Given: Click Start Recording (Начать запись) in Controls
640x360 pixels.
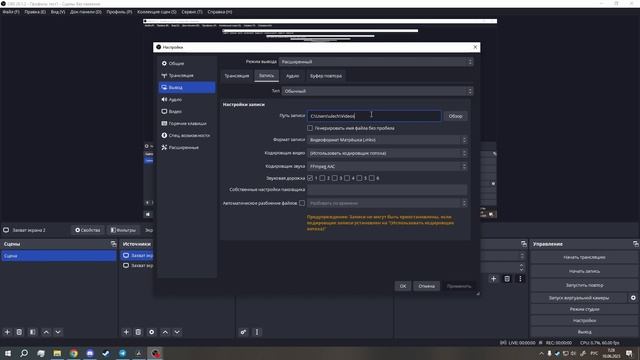Looking at the screenshot, I should pyautogui.click(x=584, y=271).
